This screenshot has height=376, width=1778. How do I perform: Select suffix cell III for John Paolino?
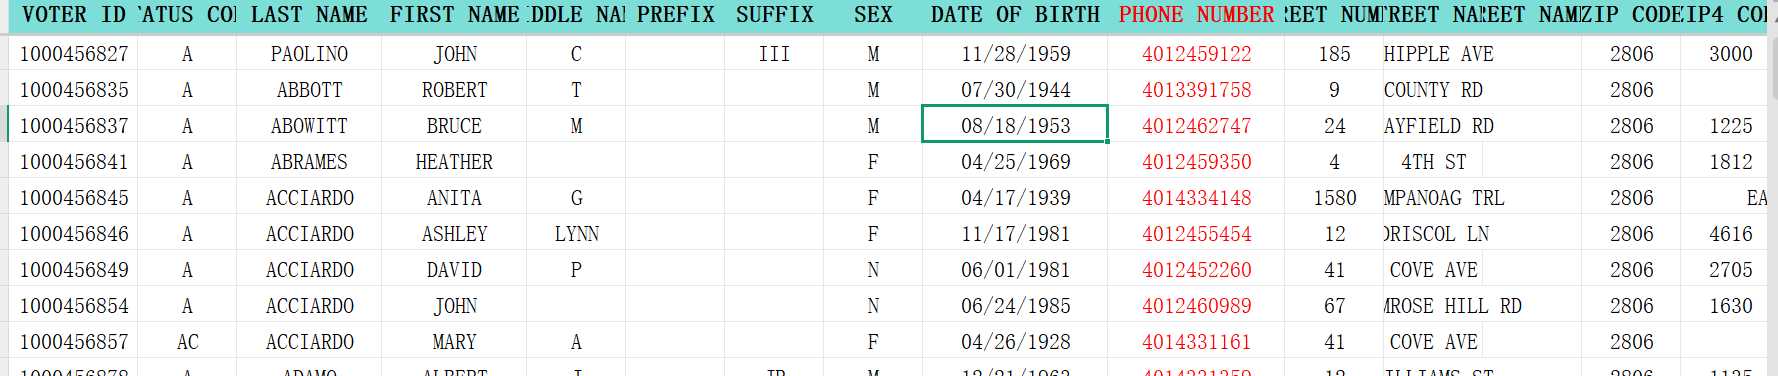pos(774,54)
